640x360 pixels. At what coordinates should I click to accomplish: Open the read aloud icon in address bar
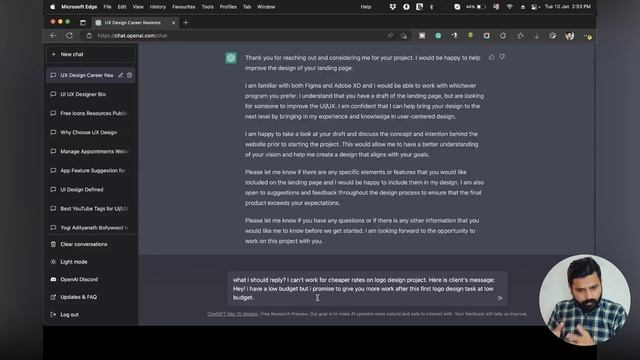(x=390, y=36)
